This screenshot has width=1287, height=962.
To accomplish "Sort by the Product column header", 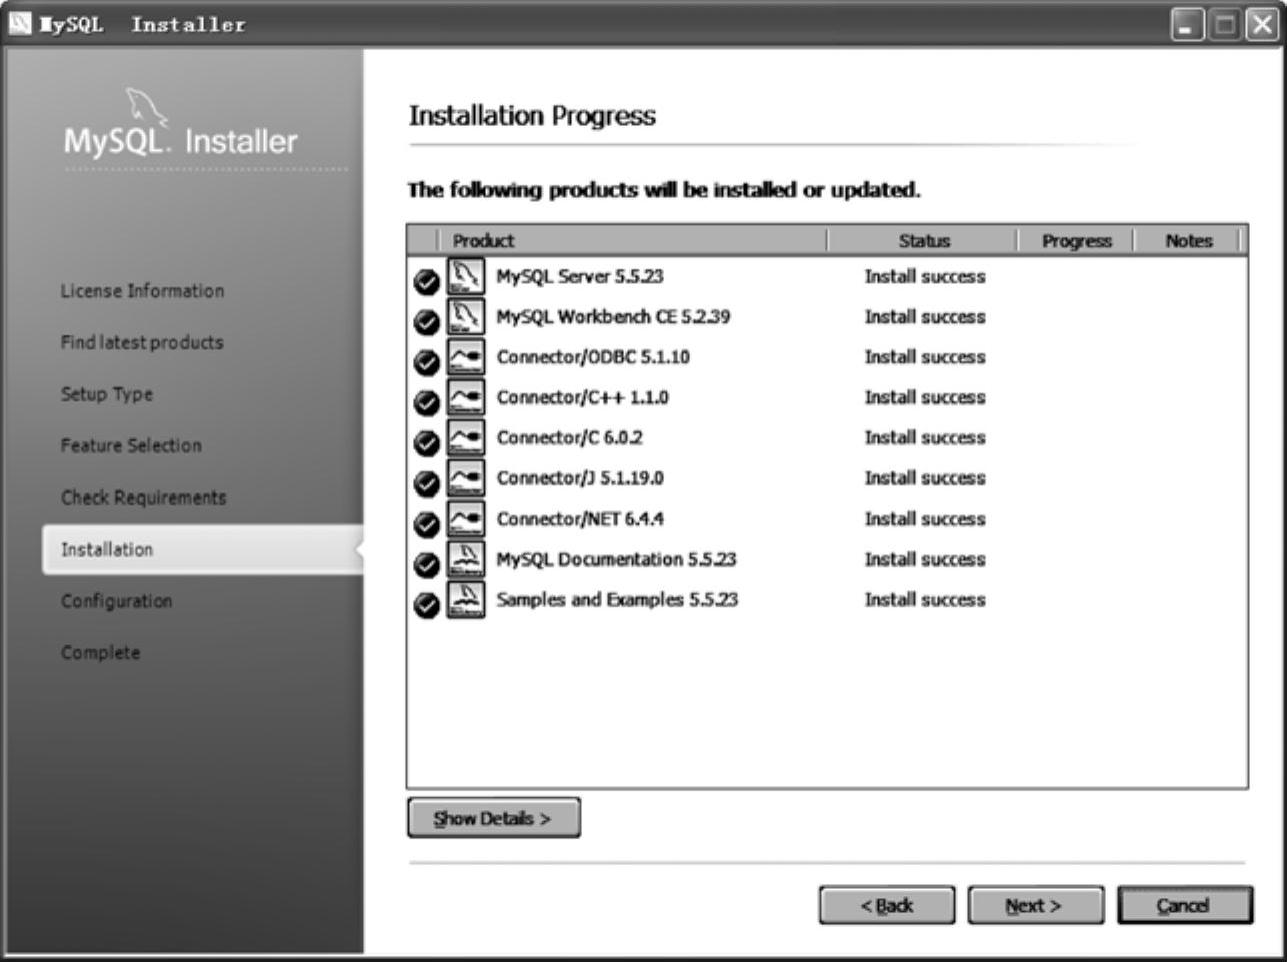I will [632, 241].
